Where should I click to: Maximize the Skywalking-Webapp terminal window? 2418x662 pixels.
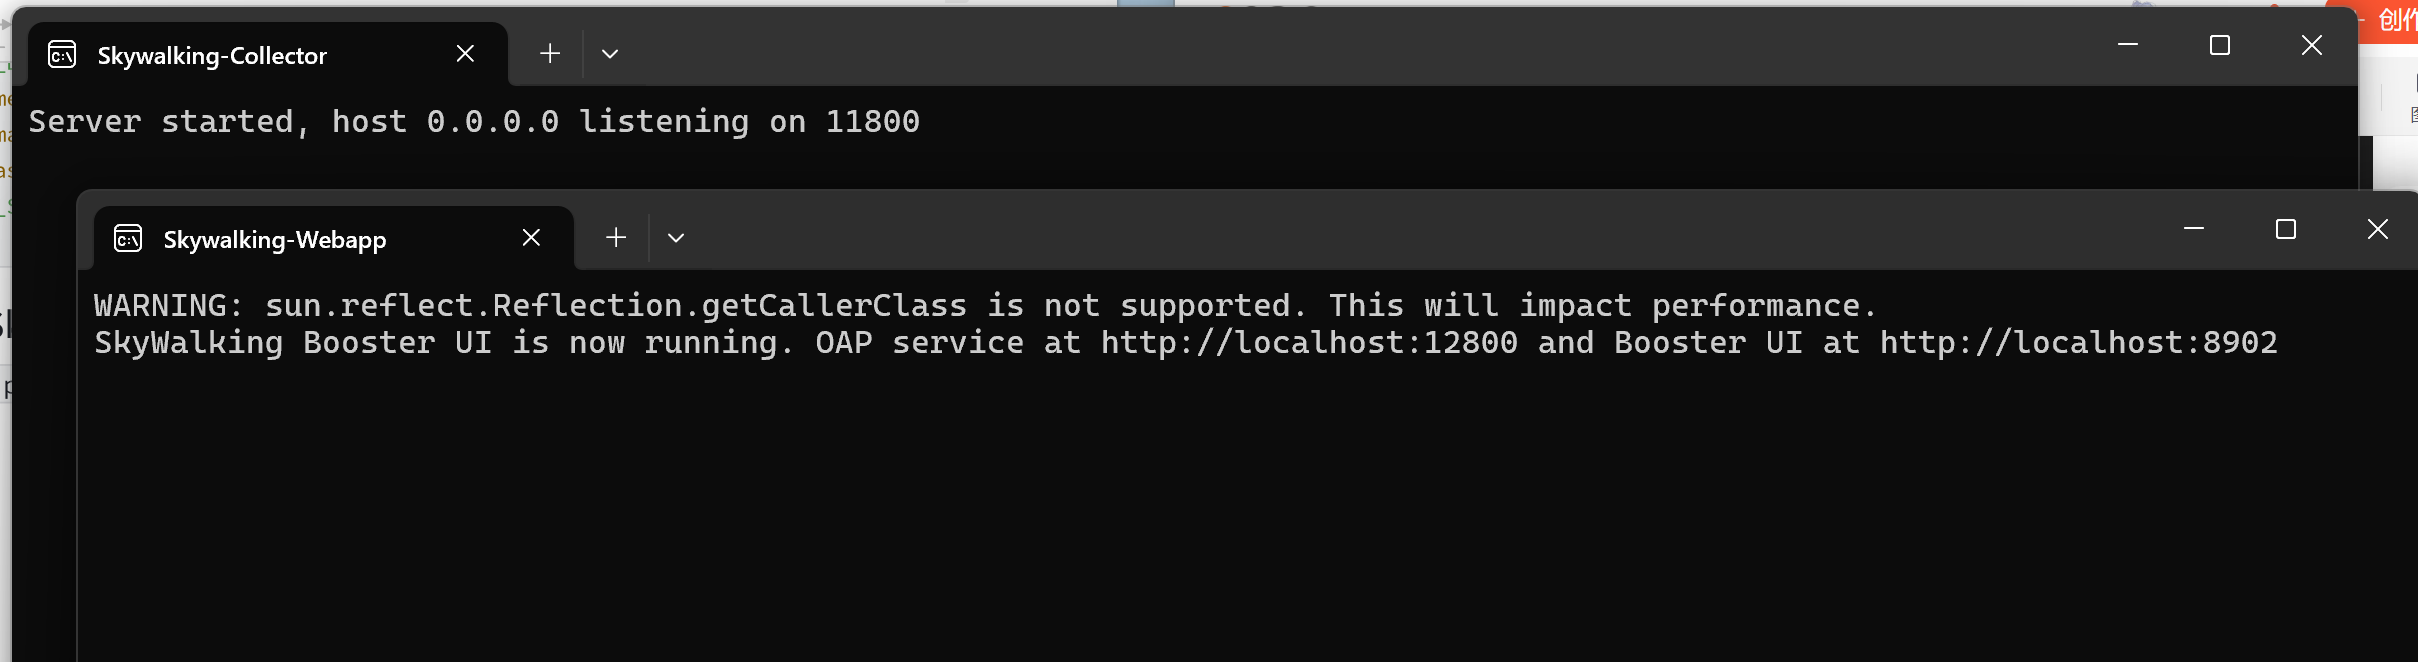[2286, 229]
